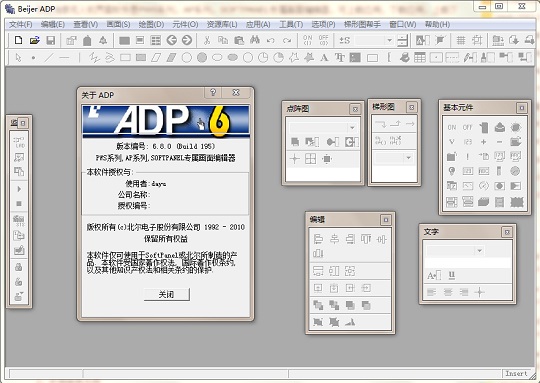The width and height of the screenshot is (540, 383).
Task: Click the exclamation mark icon in 基本元件 panel
Action: coord(467,156)
